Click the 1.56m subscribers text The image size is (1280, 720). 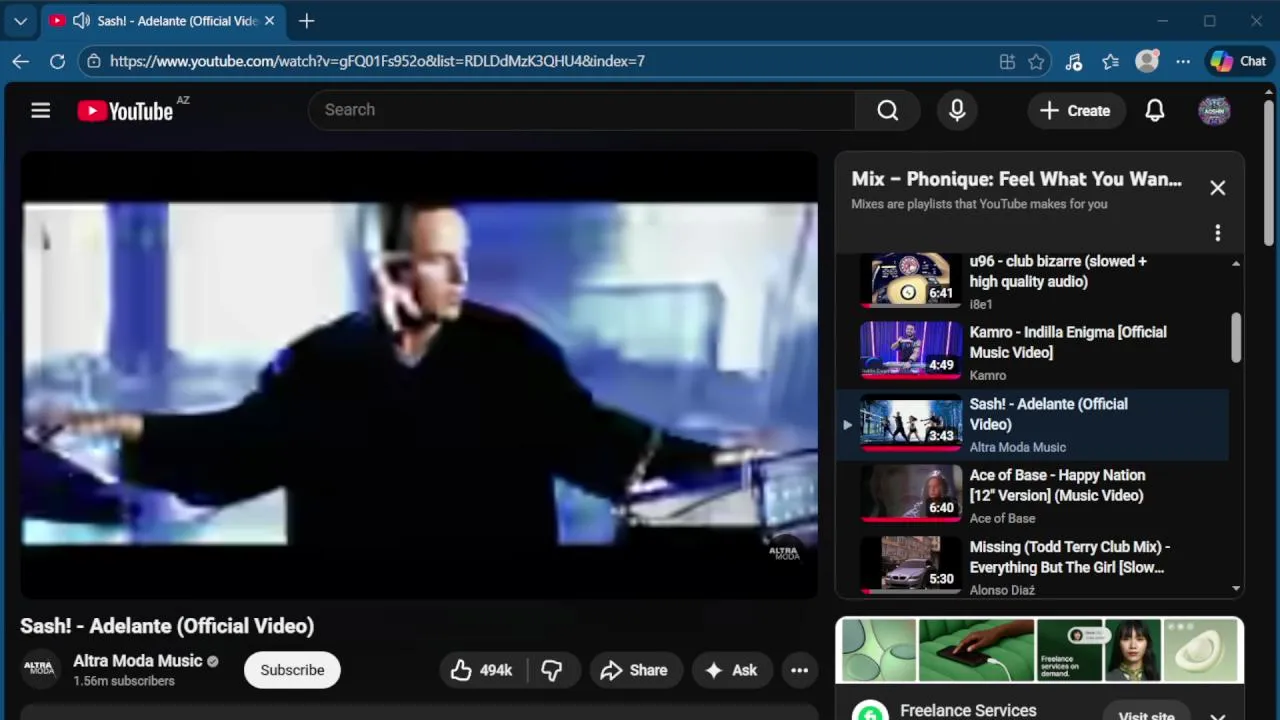point(124,681)
